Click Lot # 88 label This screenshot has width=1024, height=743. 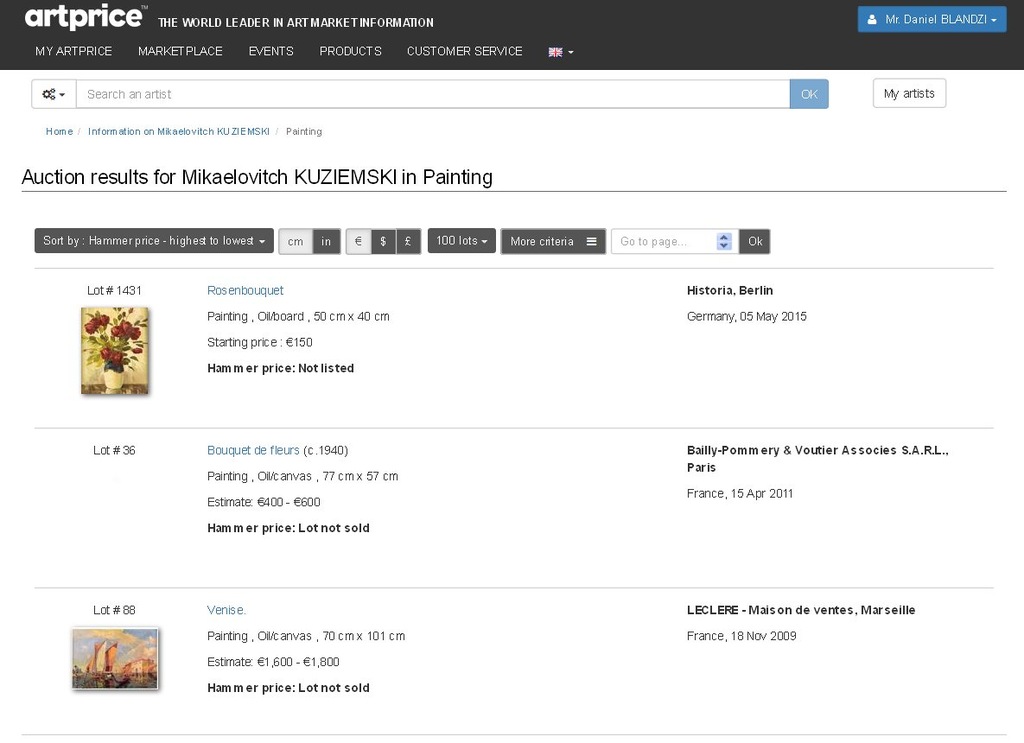(x=114, y=610)
